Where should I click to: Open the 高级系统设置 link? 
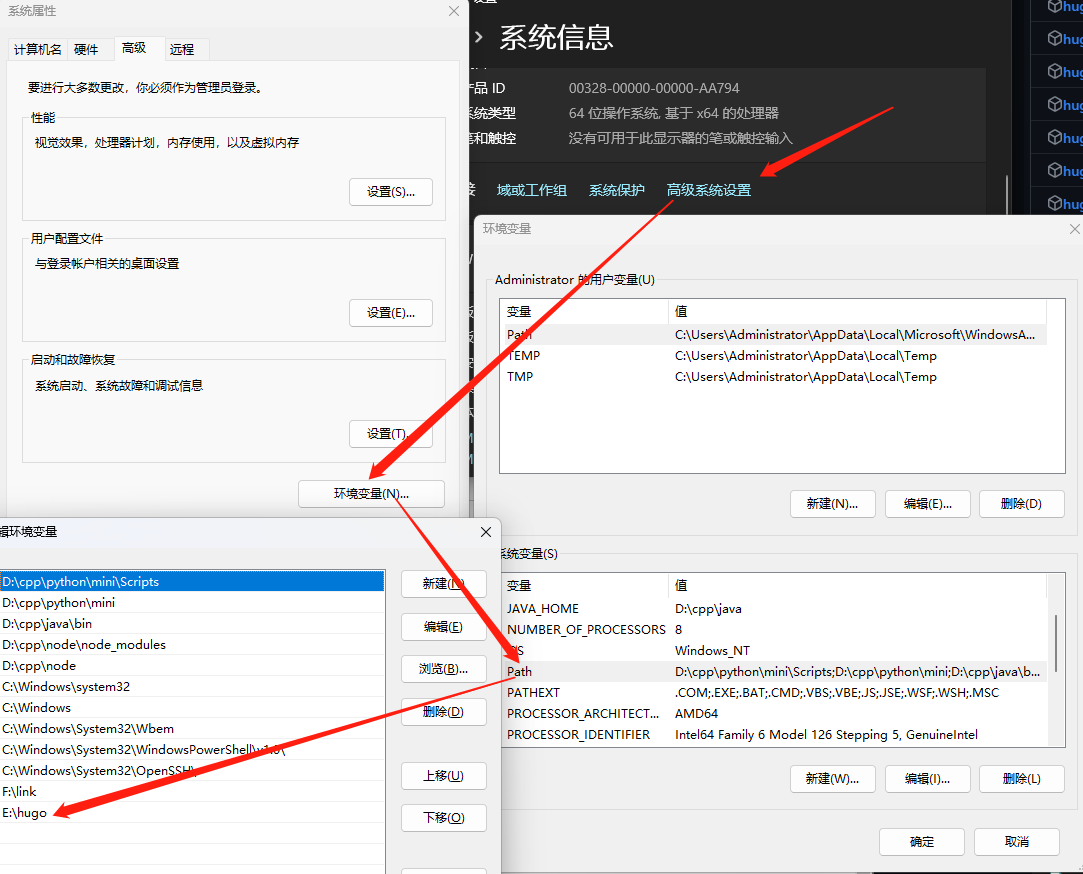(708, 190)
